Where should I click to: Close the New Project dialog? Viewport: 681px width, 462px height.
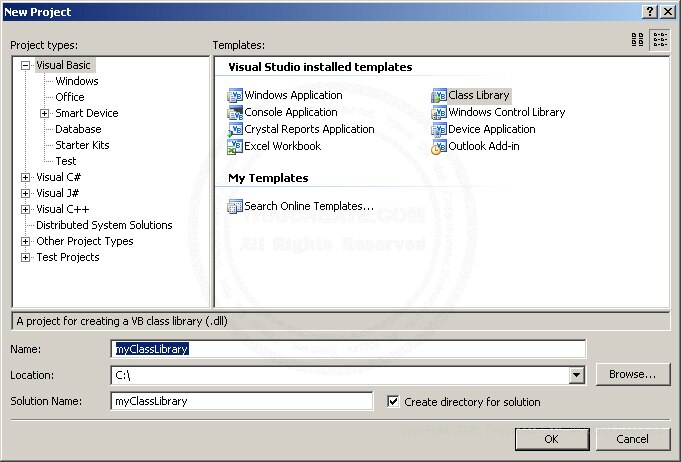pos(668,12)
